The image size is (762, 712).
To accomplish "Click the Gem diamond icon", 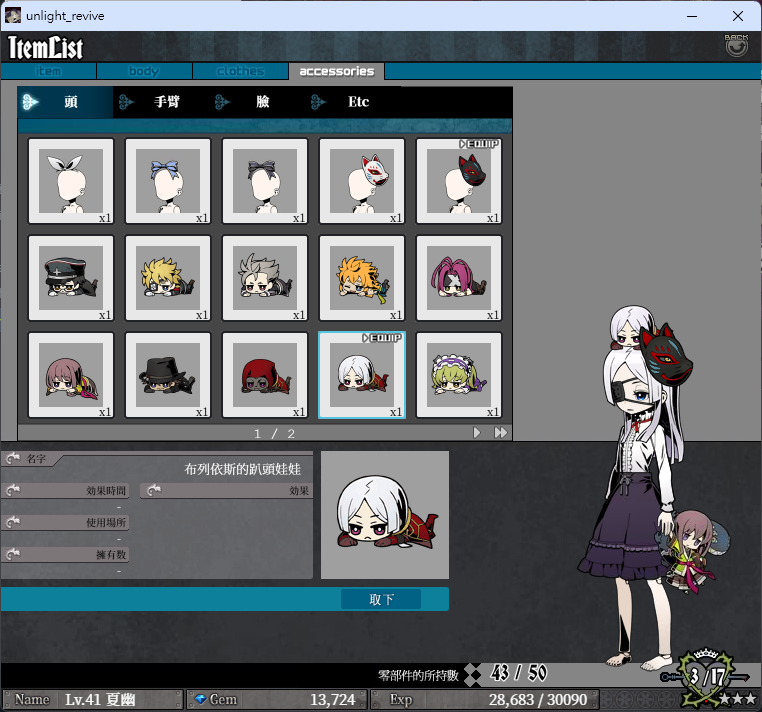I will (x=200, y=699).
